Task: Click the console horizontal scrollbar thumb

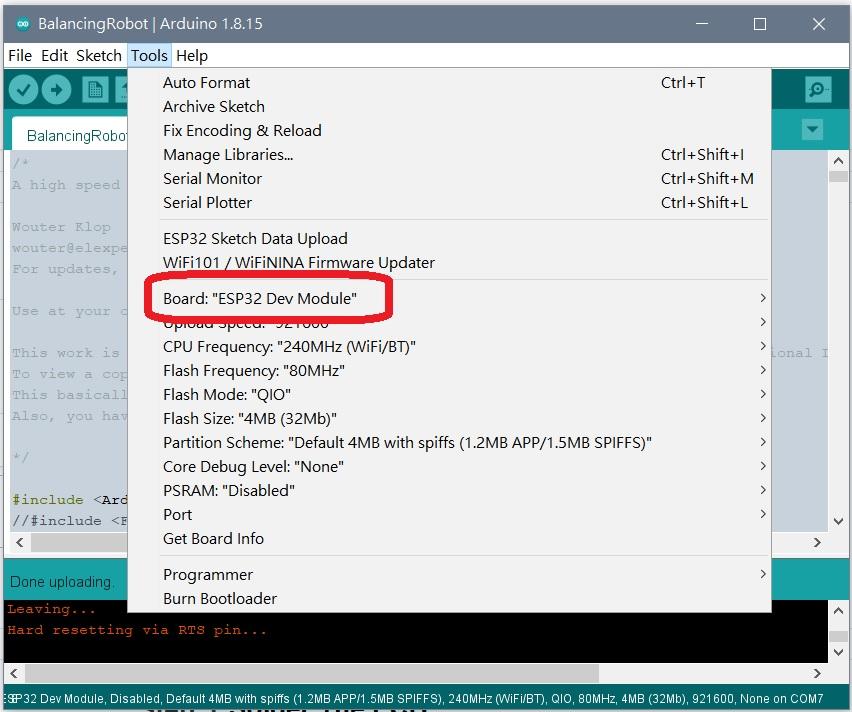Action: coord(311,673)
